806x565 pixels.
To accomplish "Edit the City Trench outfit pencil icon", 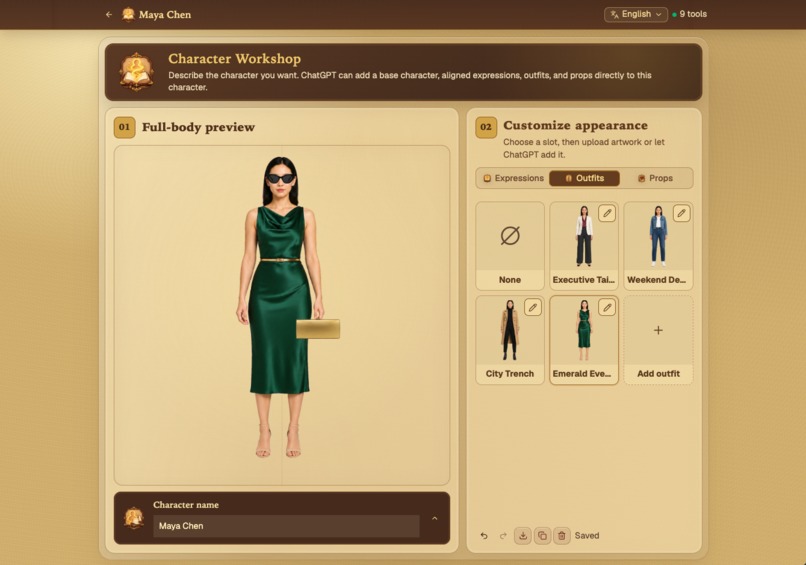I will coord(533,307).
